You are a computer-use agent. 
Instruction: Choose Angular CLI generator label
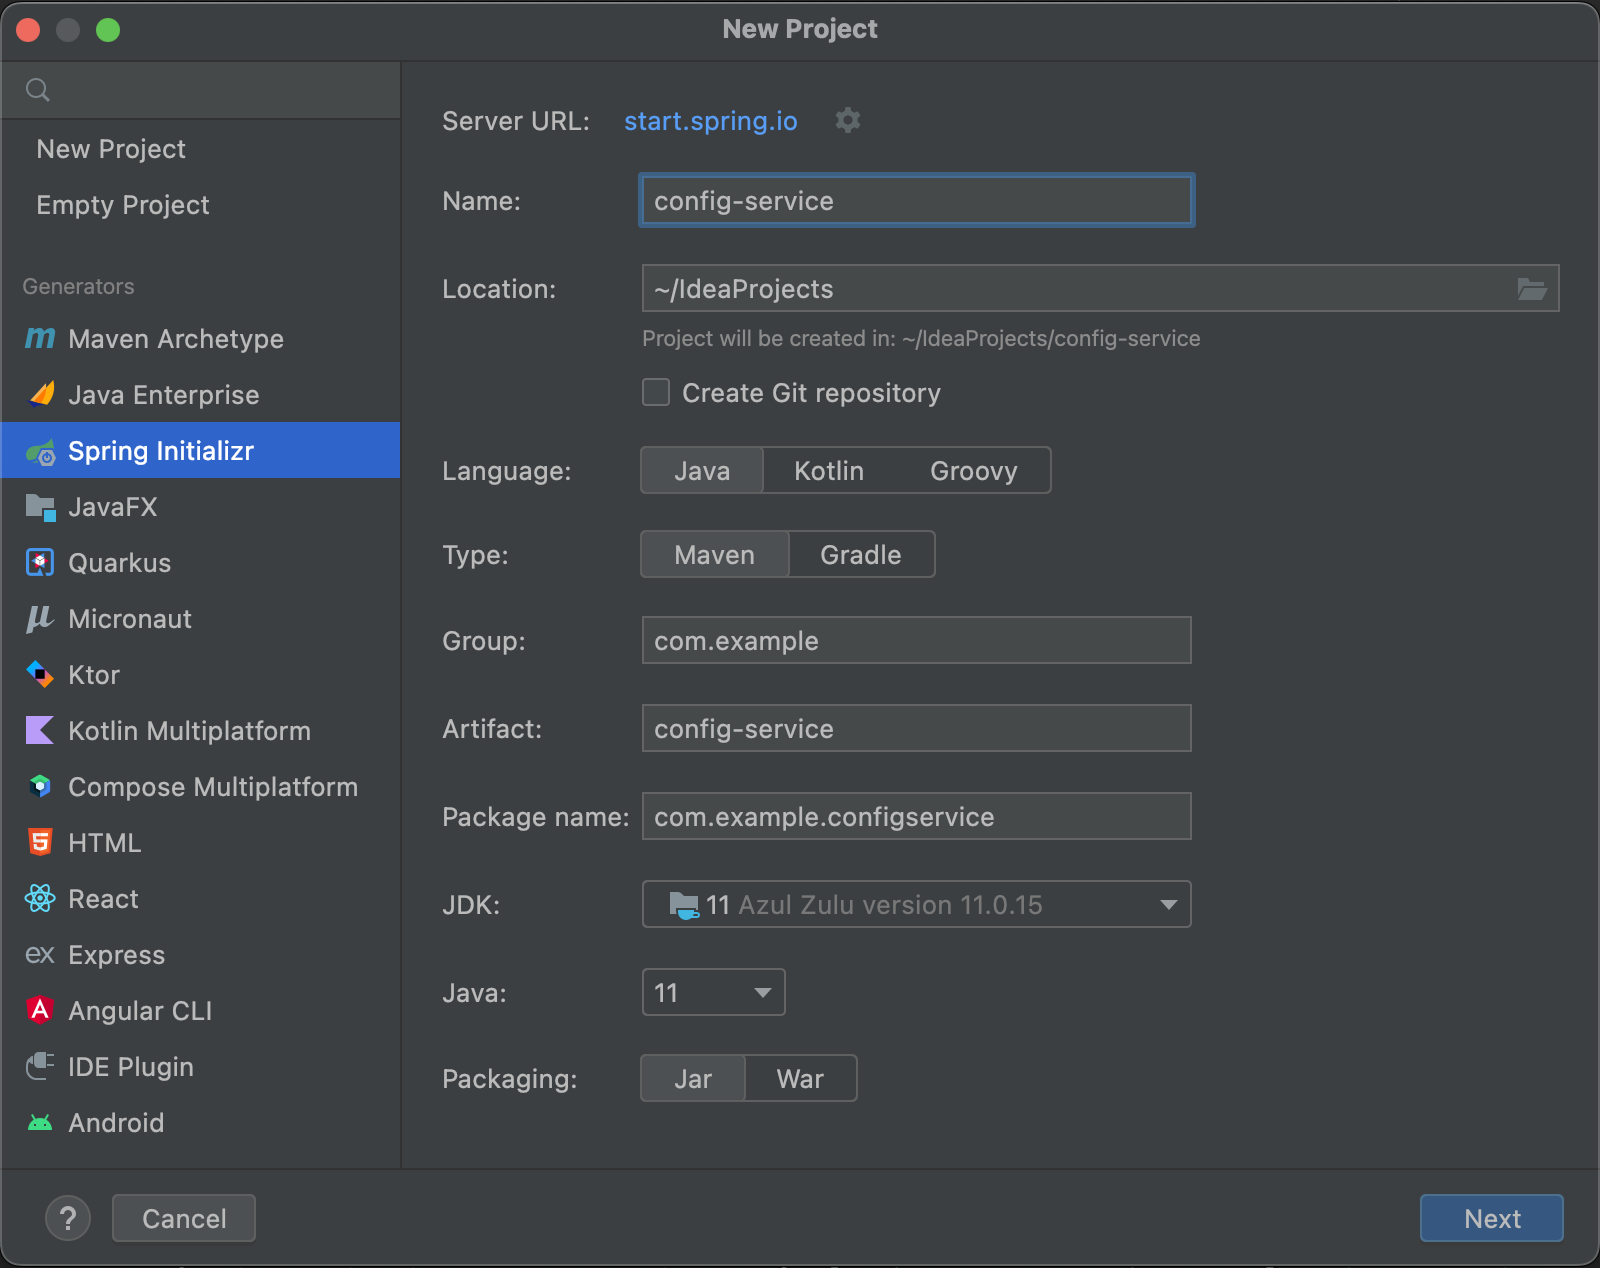tap(140, 1011)
